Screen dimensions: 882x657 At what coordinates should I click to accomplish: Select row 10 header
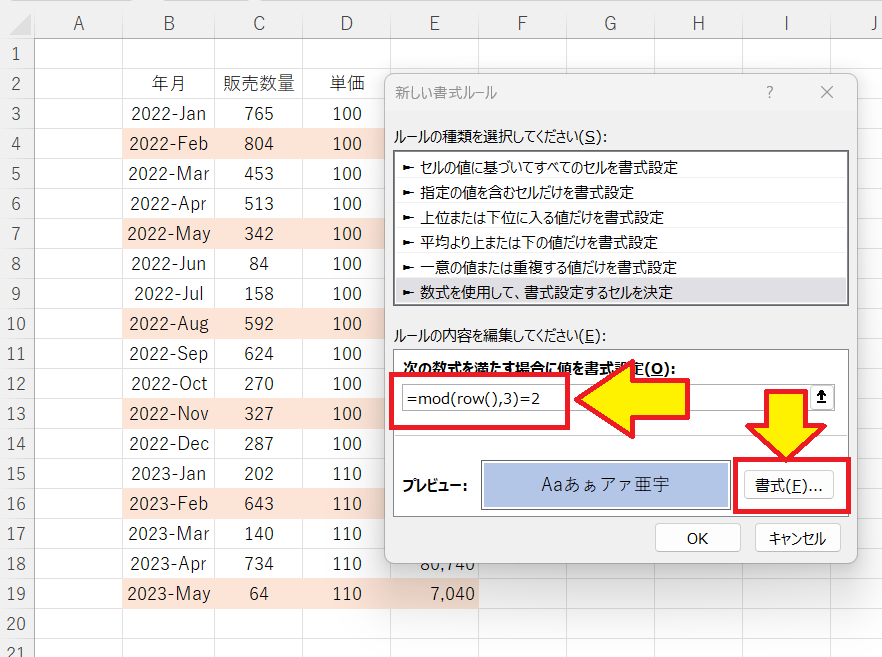coord(16,324)
